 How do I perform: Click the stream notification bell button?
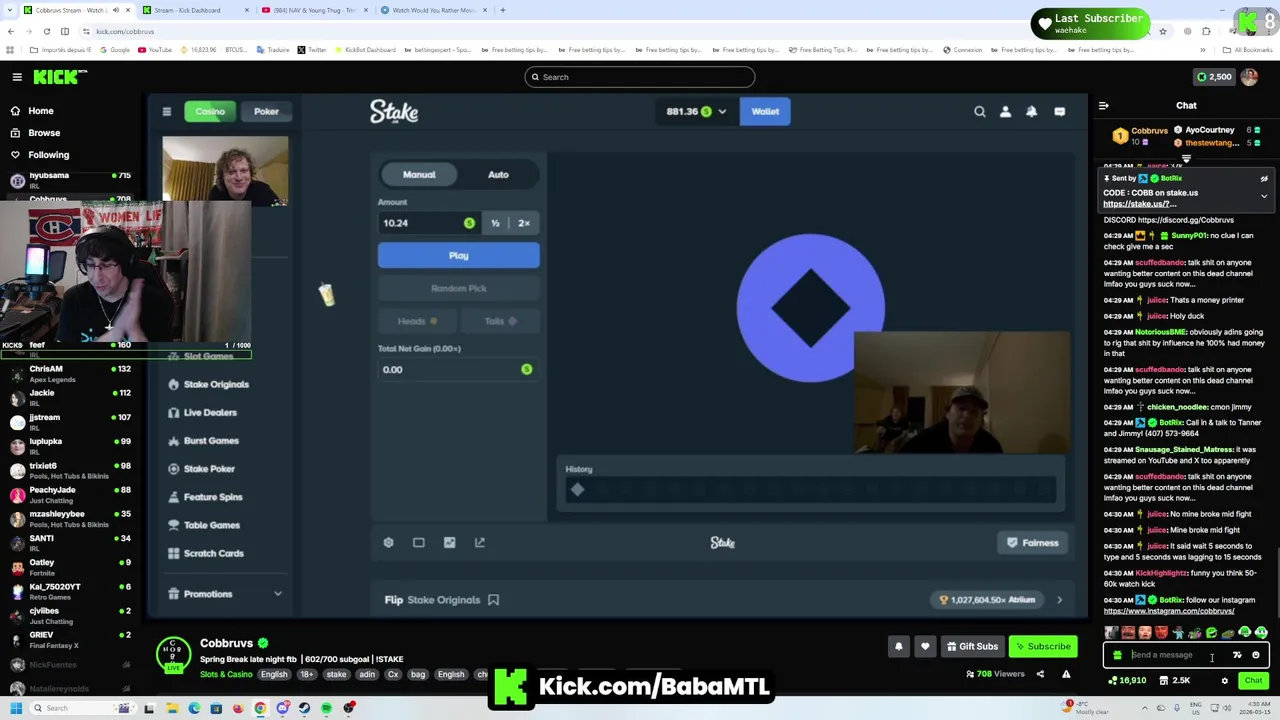click(898, 646)
